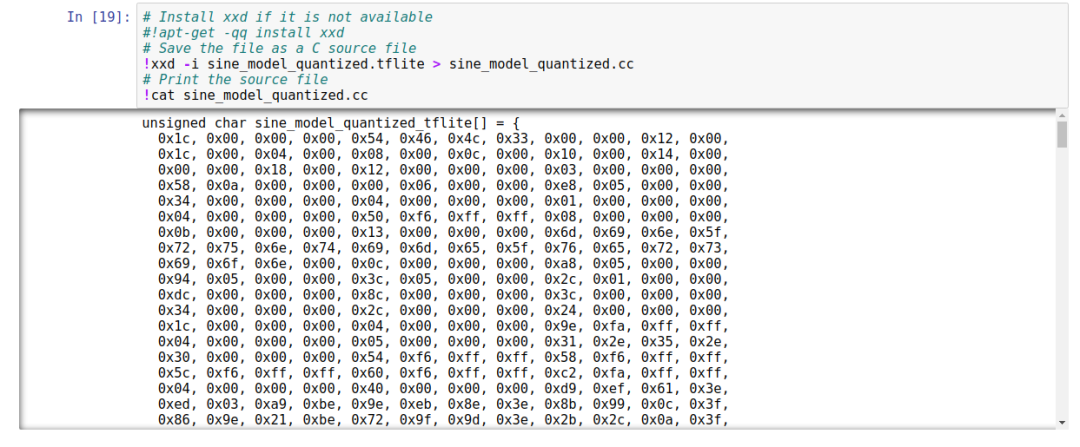Click the In [19] cell prompt
1080x447 pixels.
pyautogui.click(x=101, y=16)
